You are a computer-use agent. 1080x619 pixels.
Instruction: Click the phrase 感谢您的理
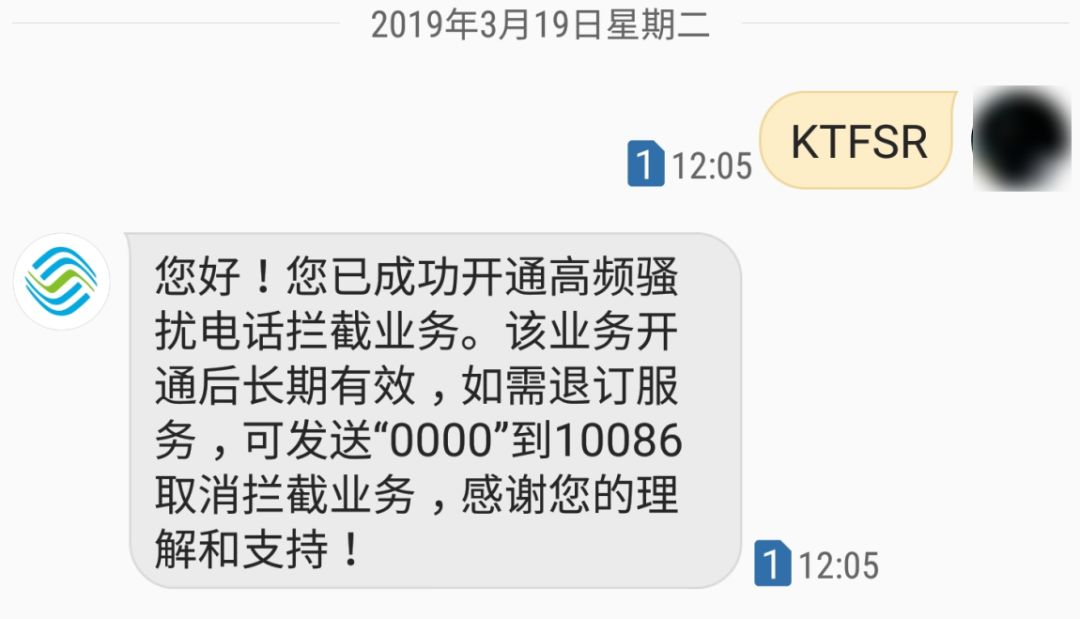pyautogui.click(x=570, y=495)
